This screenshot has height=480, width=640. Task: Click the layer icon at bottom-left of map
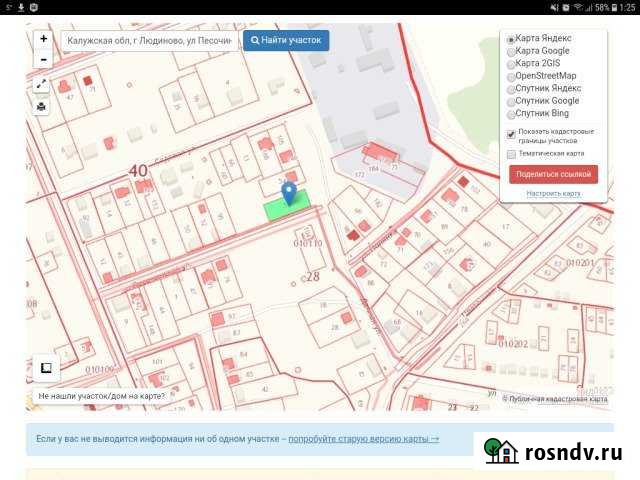click(46, 368)
